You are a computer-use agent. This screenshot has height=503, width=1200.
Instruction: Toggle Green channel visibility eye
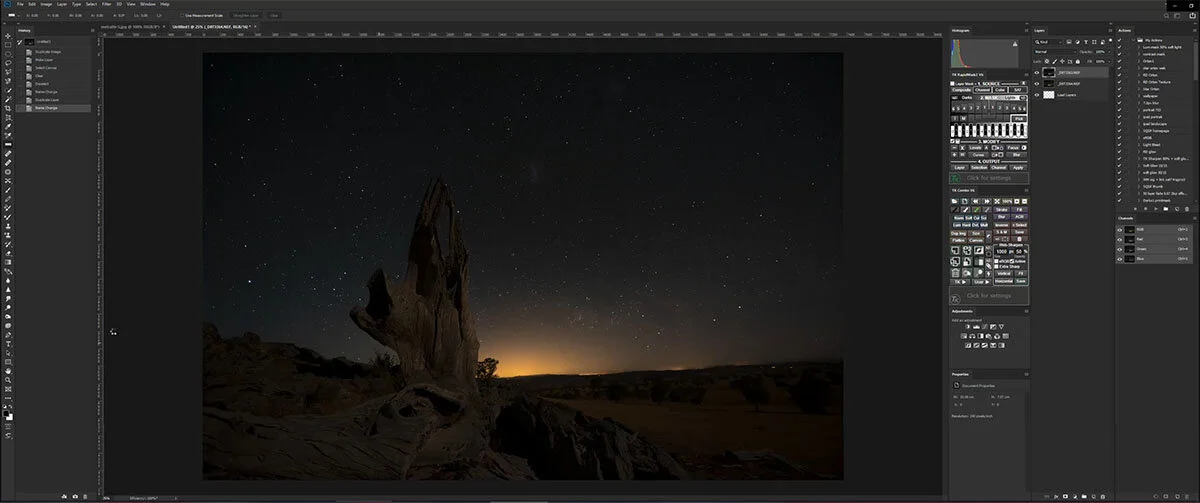point(1120,250)
